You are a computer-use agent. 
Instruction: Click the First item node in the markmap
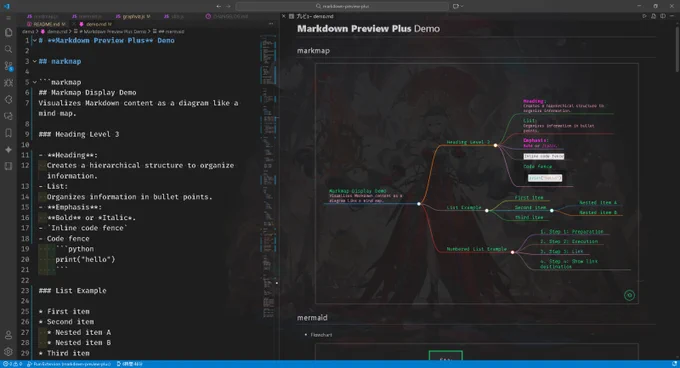[x=529, y=198]
